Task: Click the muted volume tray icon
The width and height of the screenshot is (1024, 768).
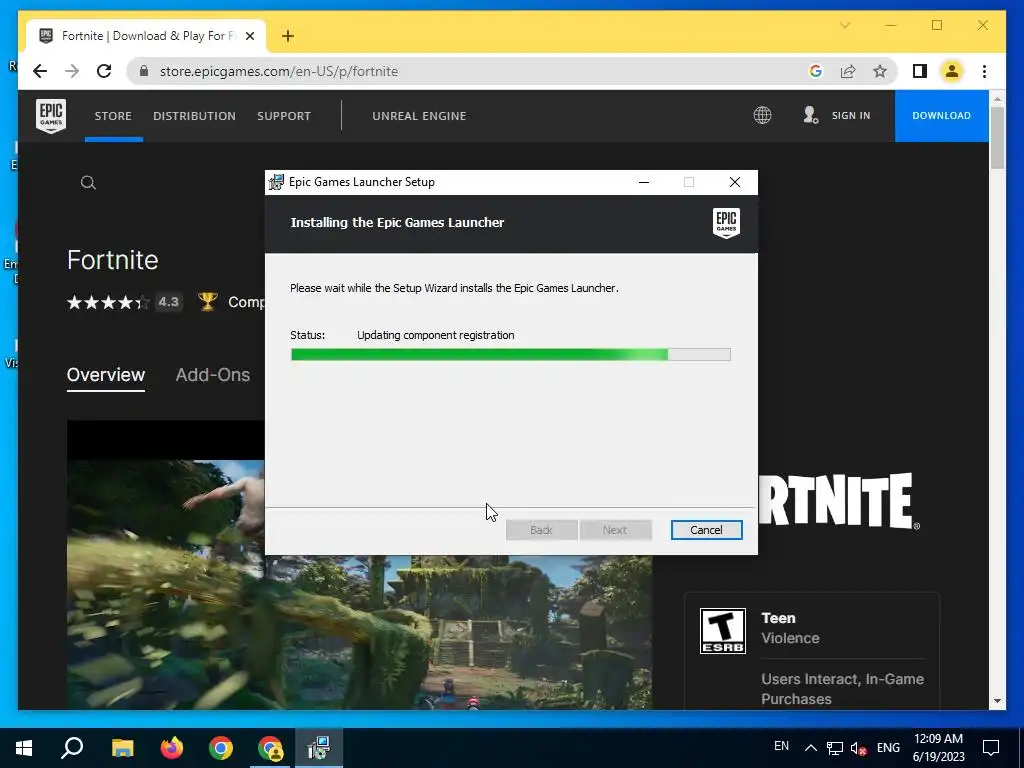Action: point(858,748)
